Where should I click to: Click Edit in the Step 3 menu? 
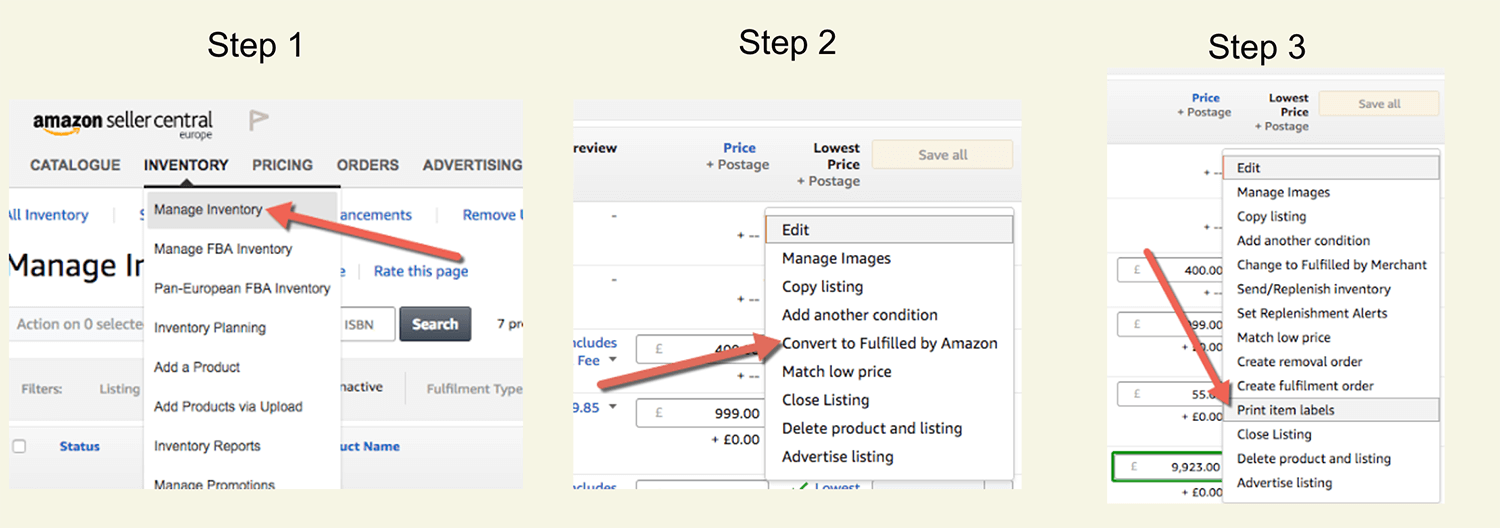1332,168
